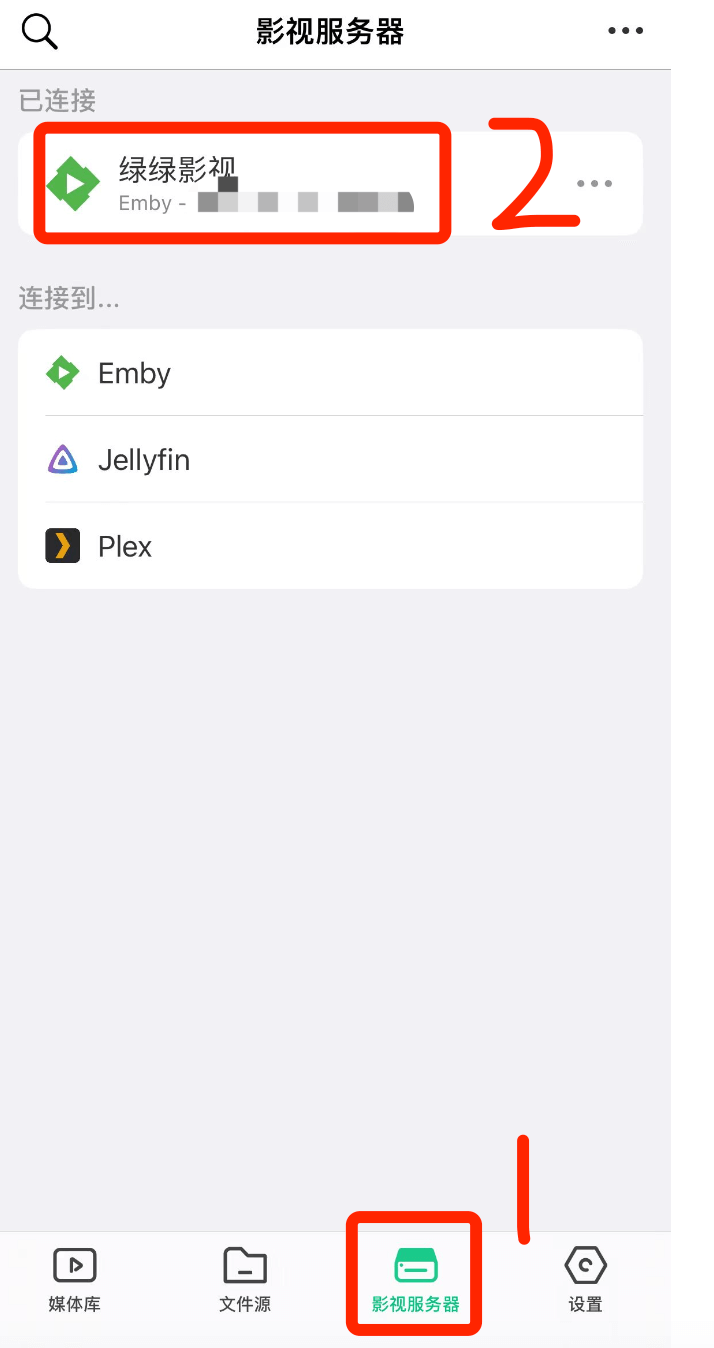
Task: Tap the Jellyfin triangle logo
Action: [x=63, y=460]
